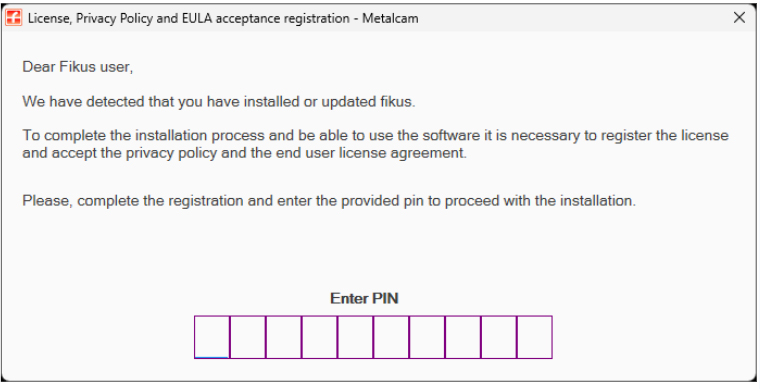
Task: Select the fifth PIN digit box
Action: (355, 337)
